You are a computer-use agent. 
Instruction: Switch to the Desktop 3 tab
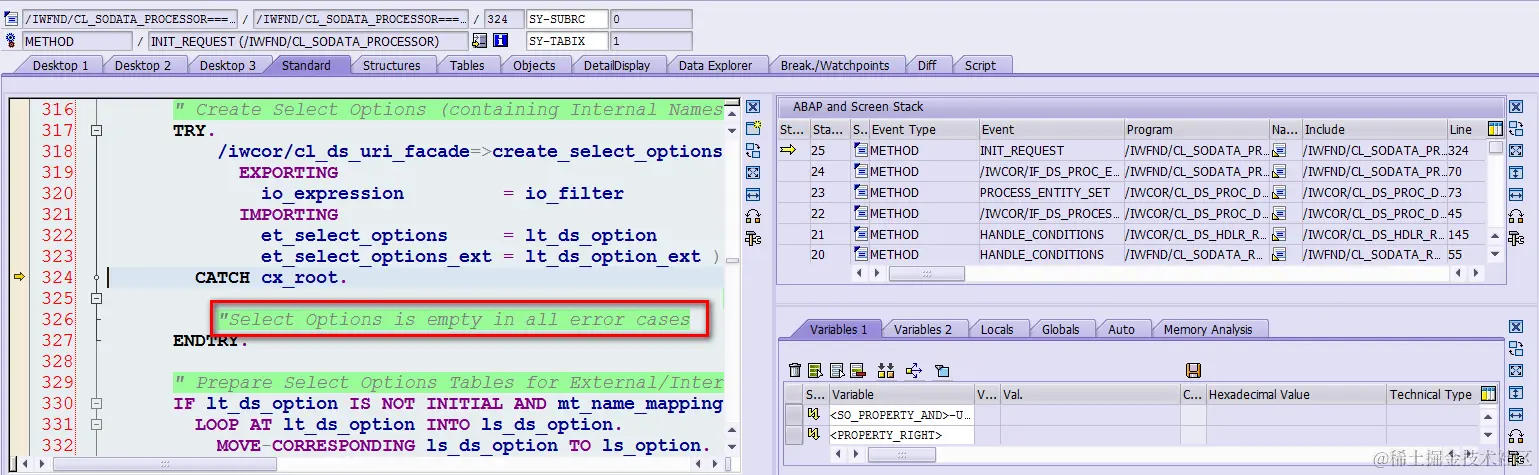point(228,65)
